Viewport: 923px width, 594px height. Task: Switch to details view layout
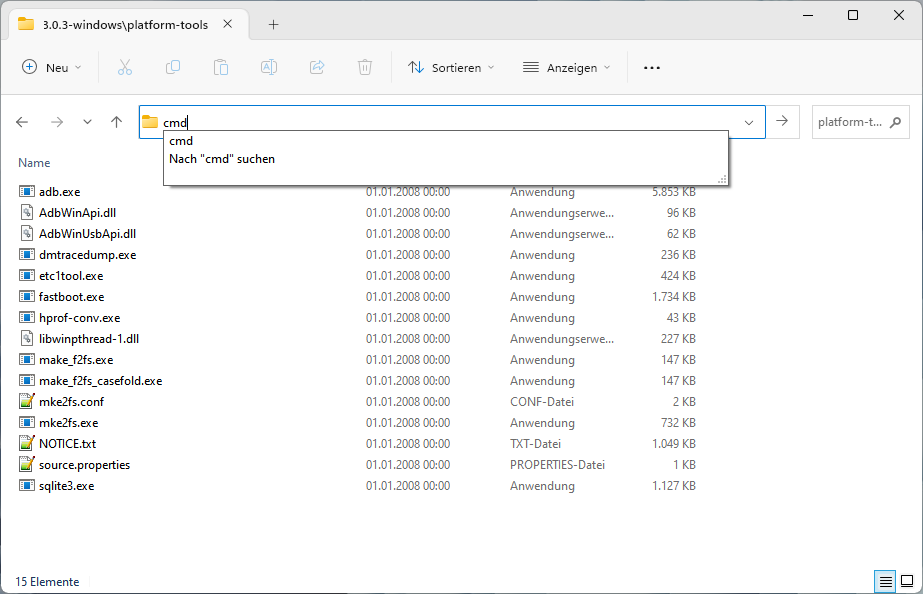885,581
